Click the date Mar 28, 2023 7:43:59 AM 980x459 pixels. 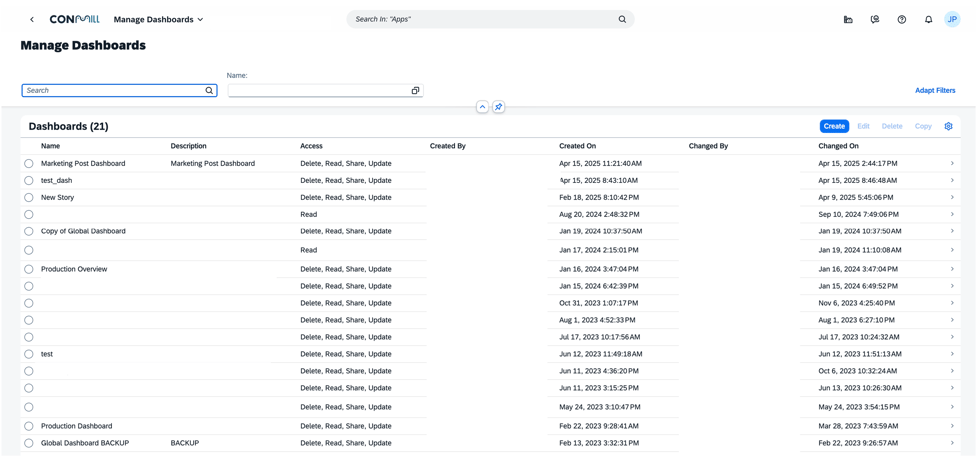tap(858, 426)
